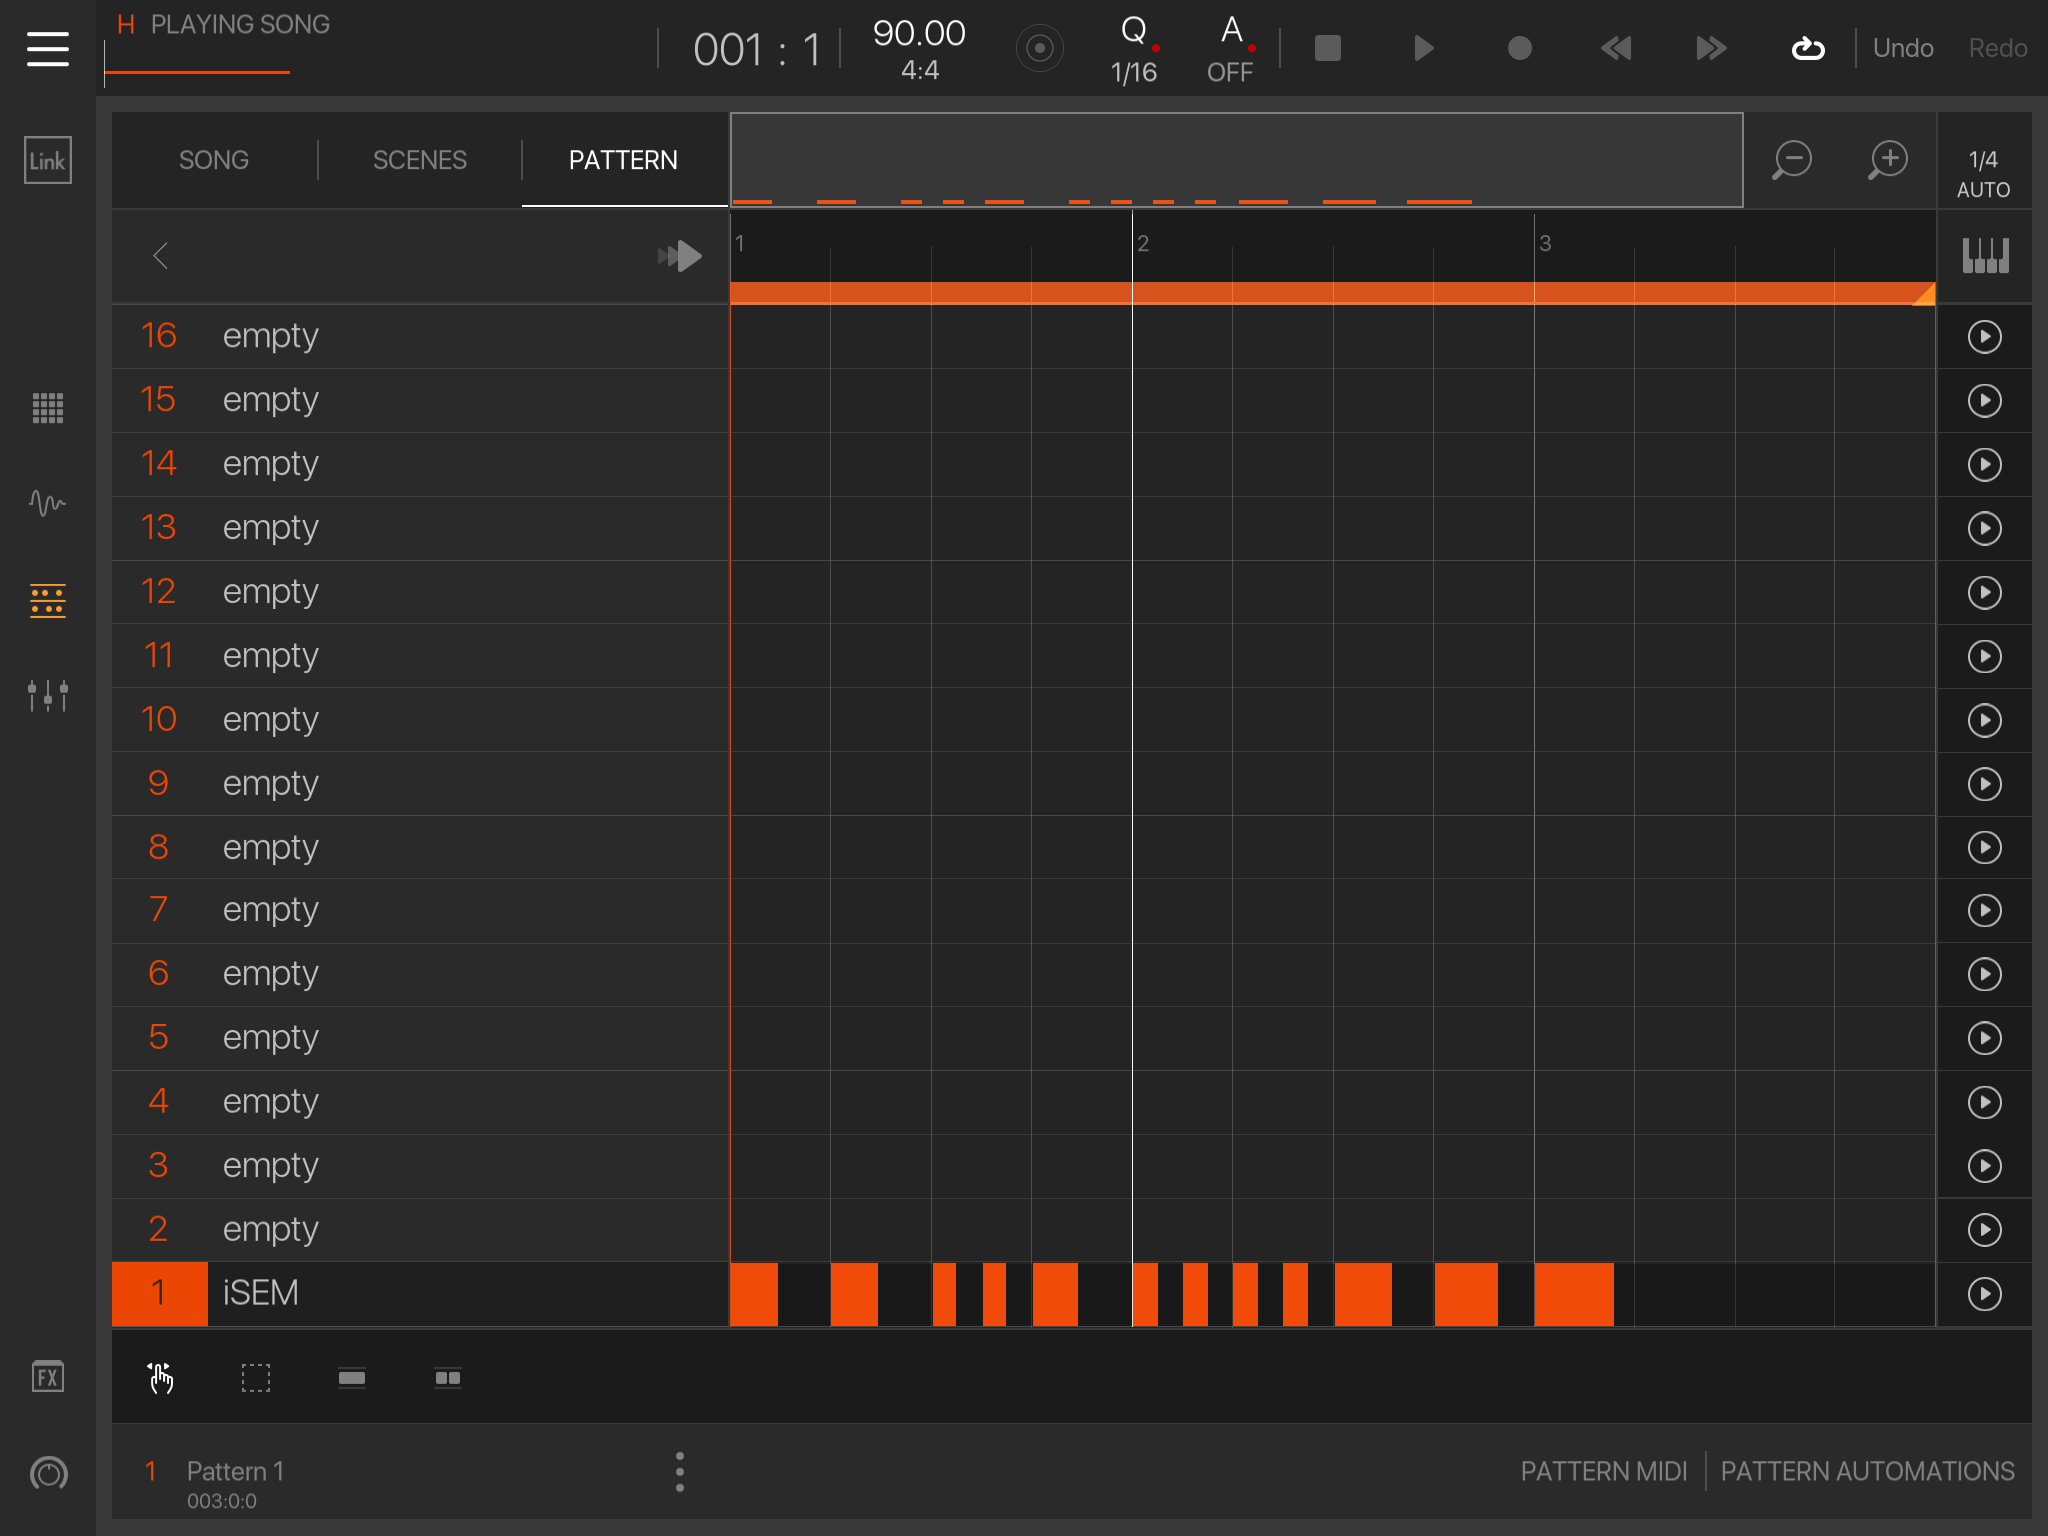
Task: Switch to the SCENES tab
Action: 420,160
